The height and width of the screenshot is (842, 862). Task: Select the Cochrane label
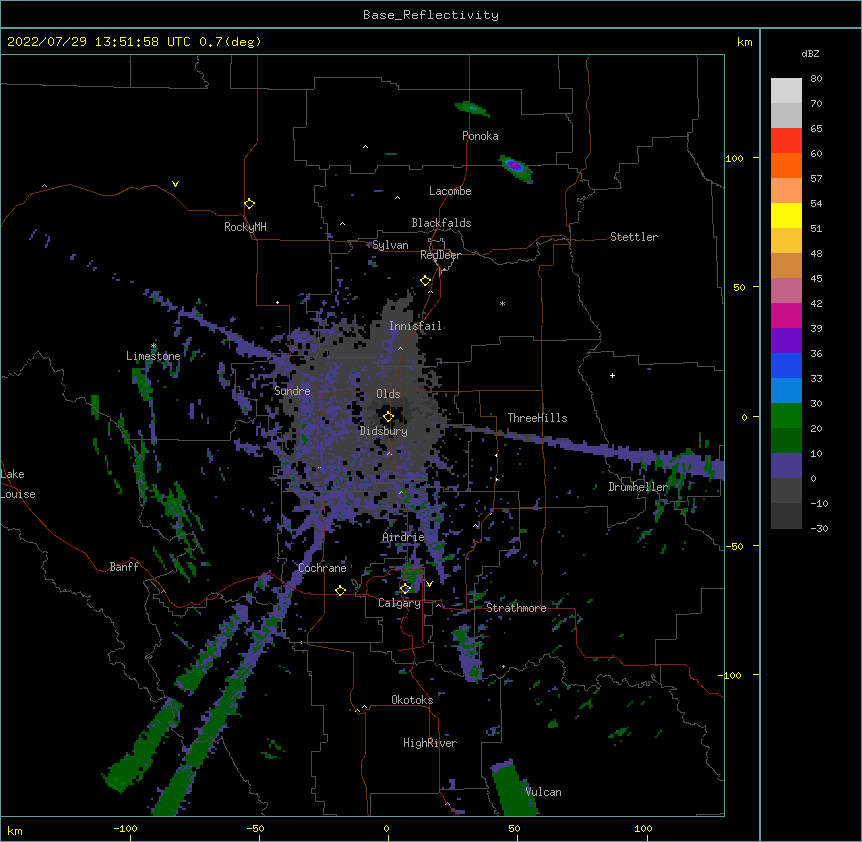coord(322,568)
